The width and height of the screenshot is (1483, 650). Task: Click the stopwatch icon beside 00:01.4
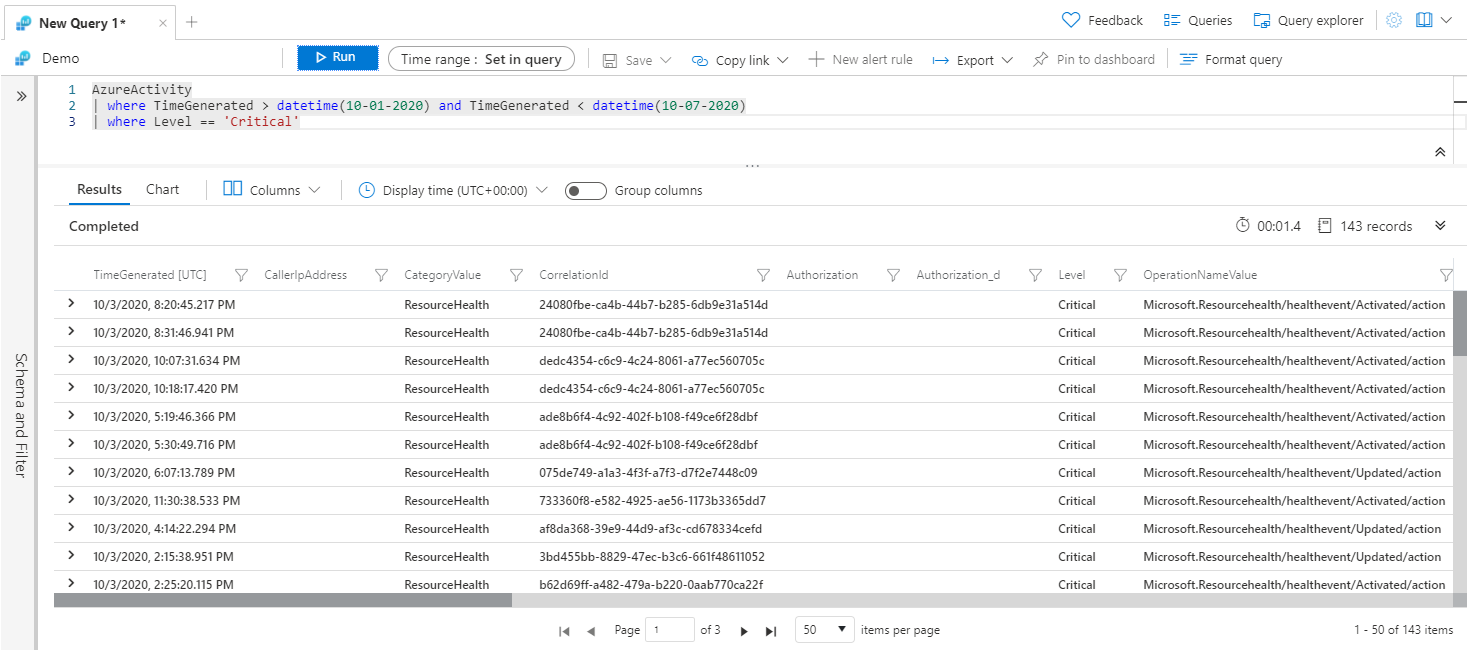point(1243,226)
